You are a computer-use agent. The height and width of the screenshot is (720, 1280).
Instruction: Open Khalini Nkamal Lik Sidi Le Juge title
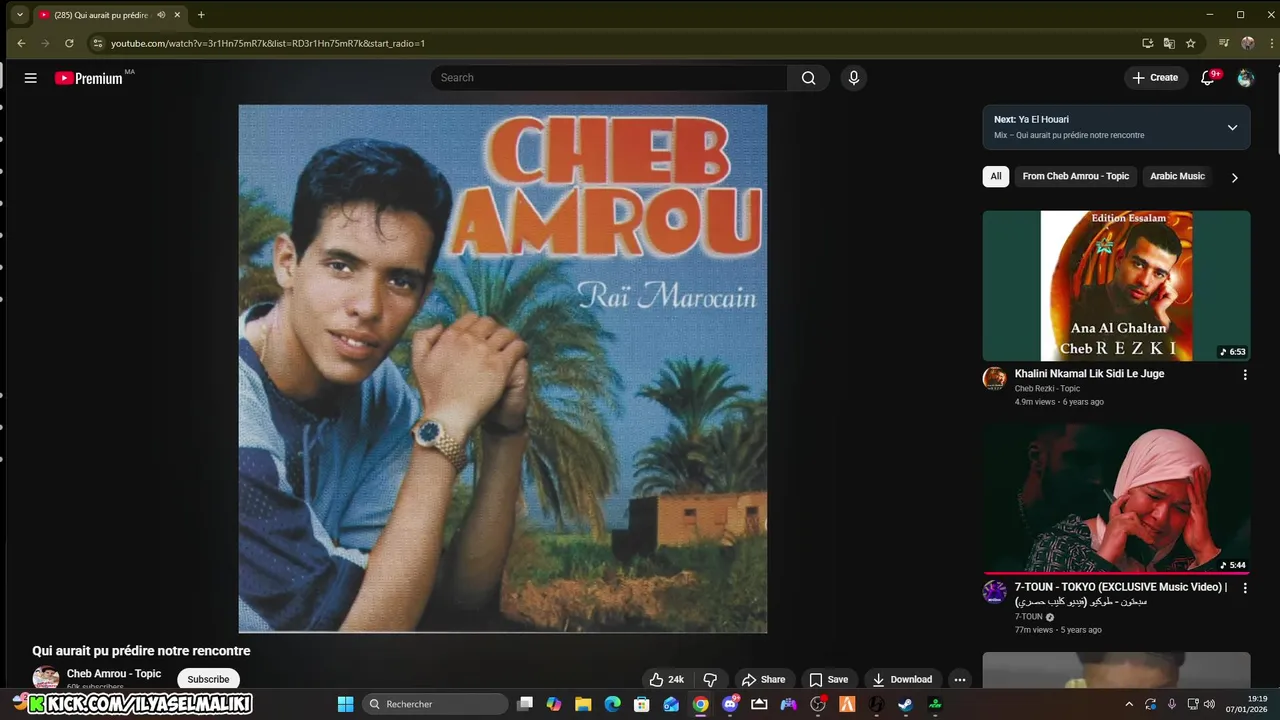tap(1089, 374)
